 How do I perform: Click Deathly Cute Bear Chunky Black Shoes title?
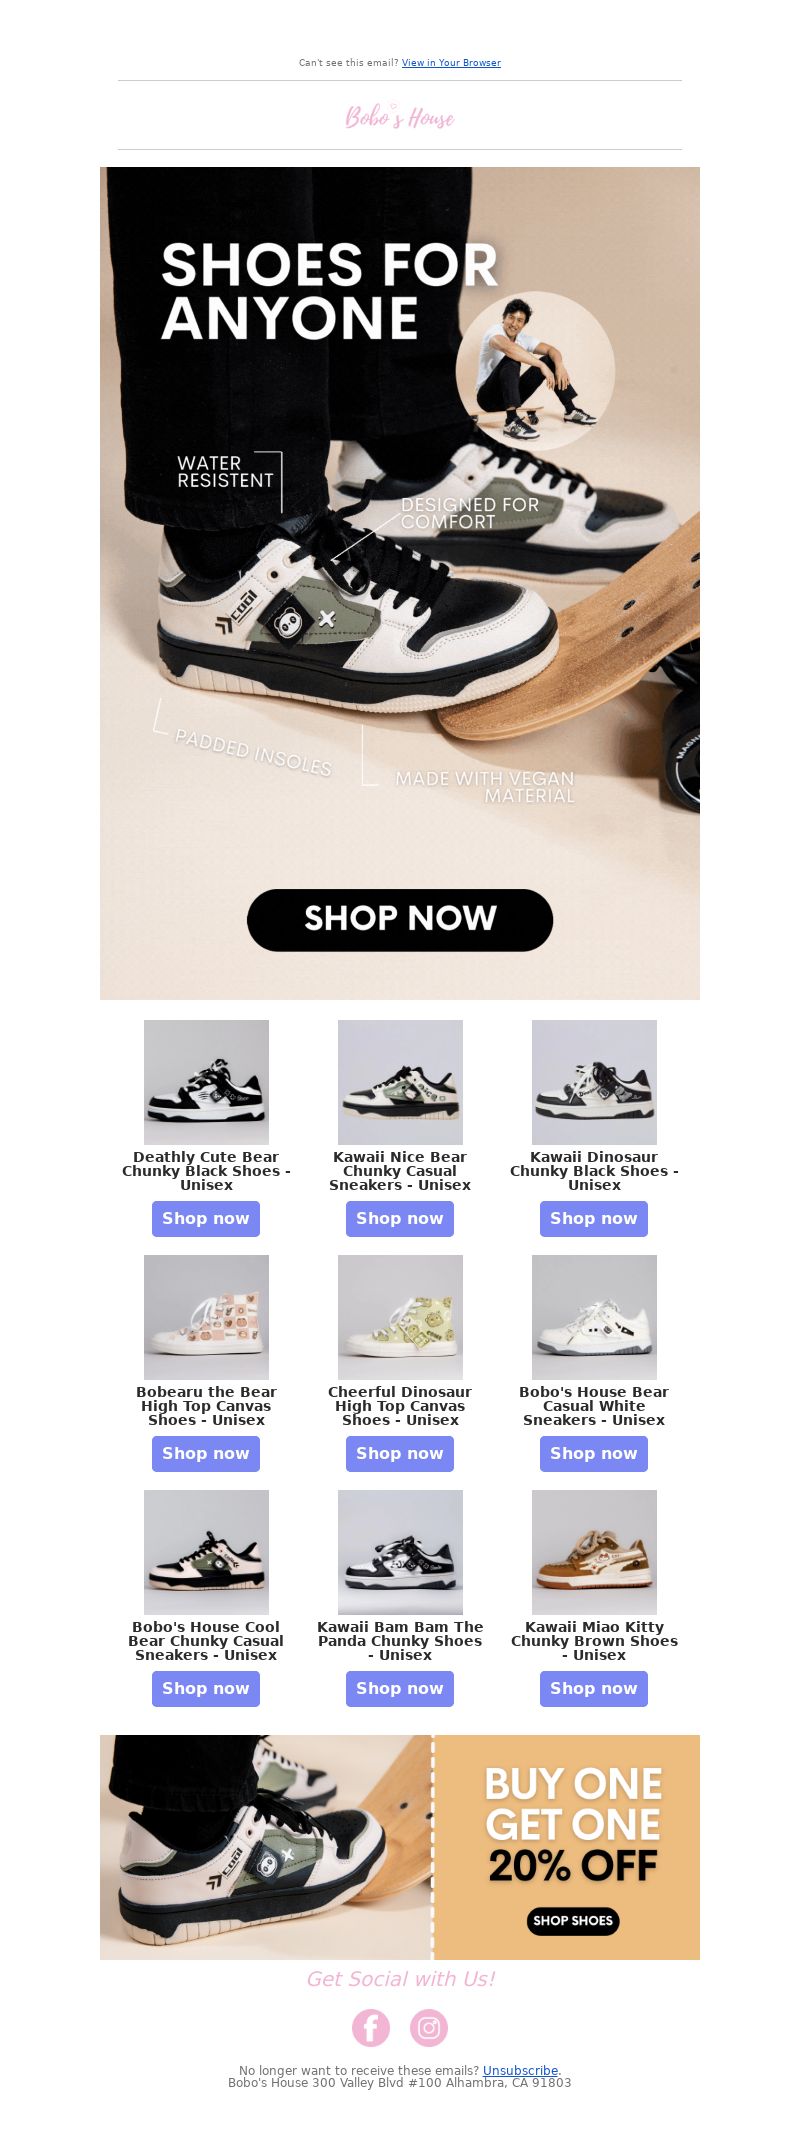(x=206, y=1171)
